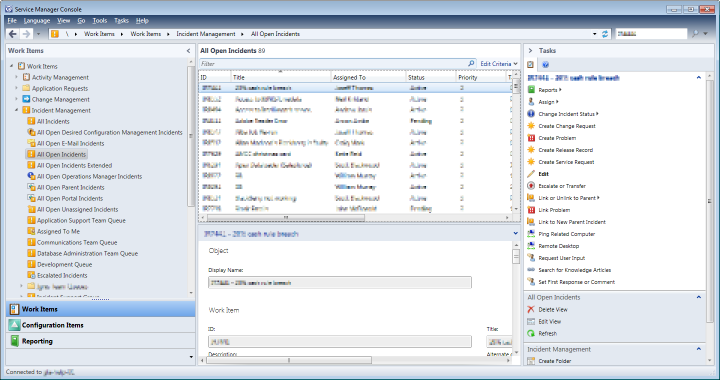Collapse the incident details preview pane
The image size is (720, 380).
point(516,234)
